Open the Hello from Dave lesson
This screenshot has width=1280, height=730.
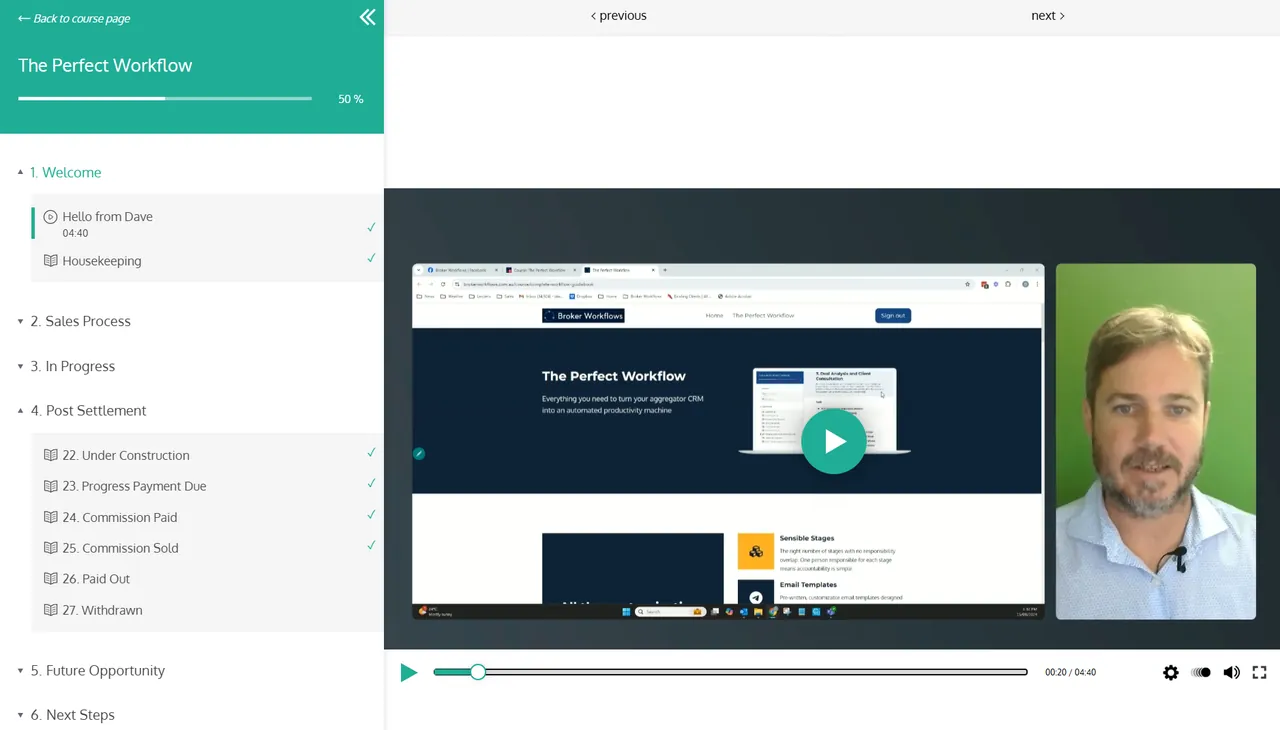207,223
